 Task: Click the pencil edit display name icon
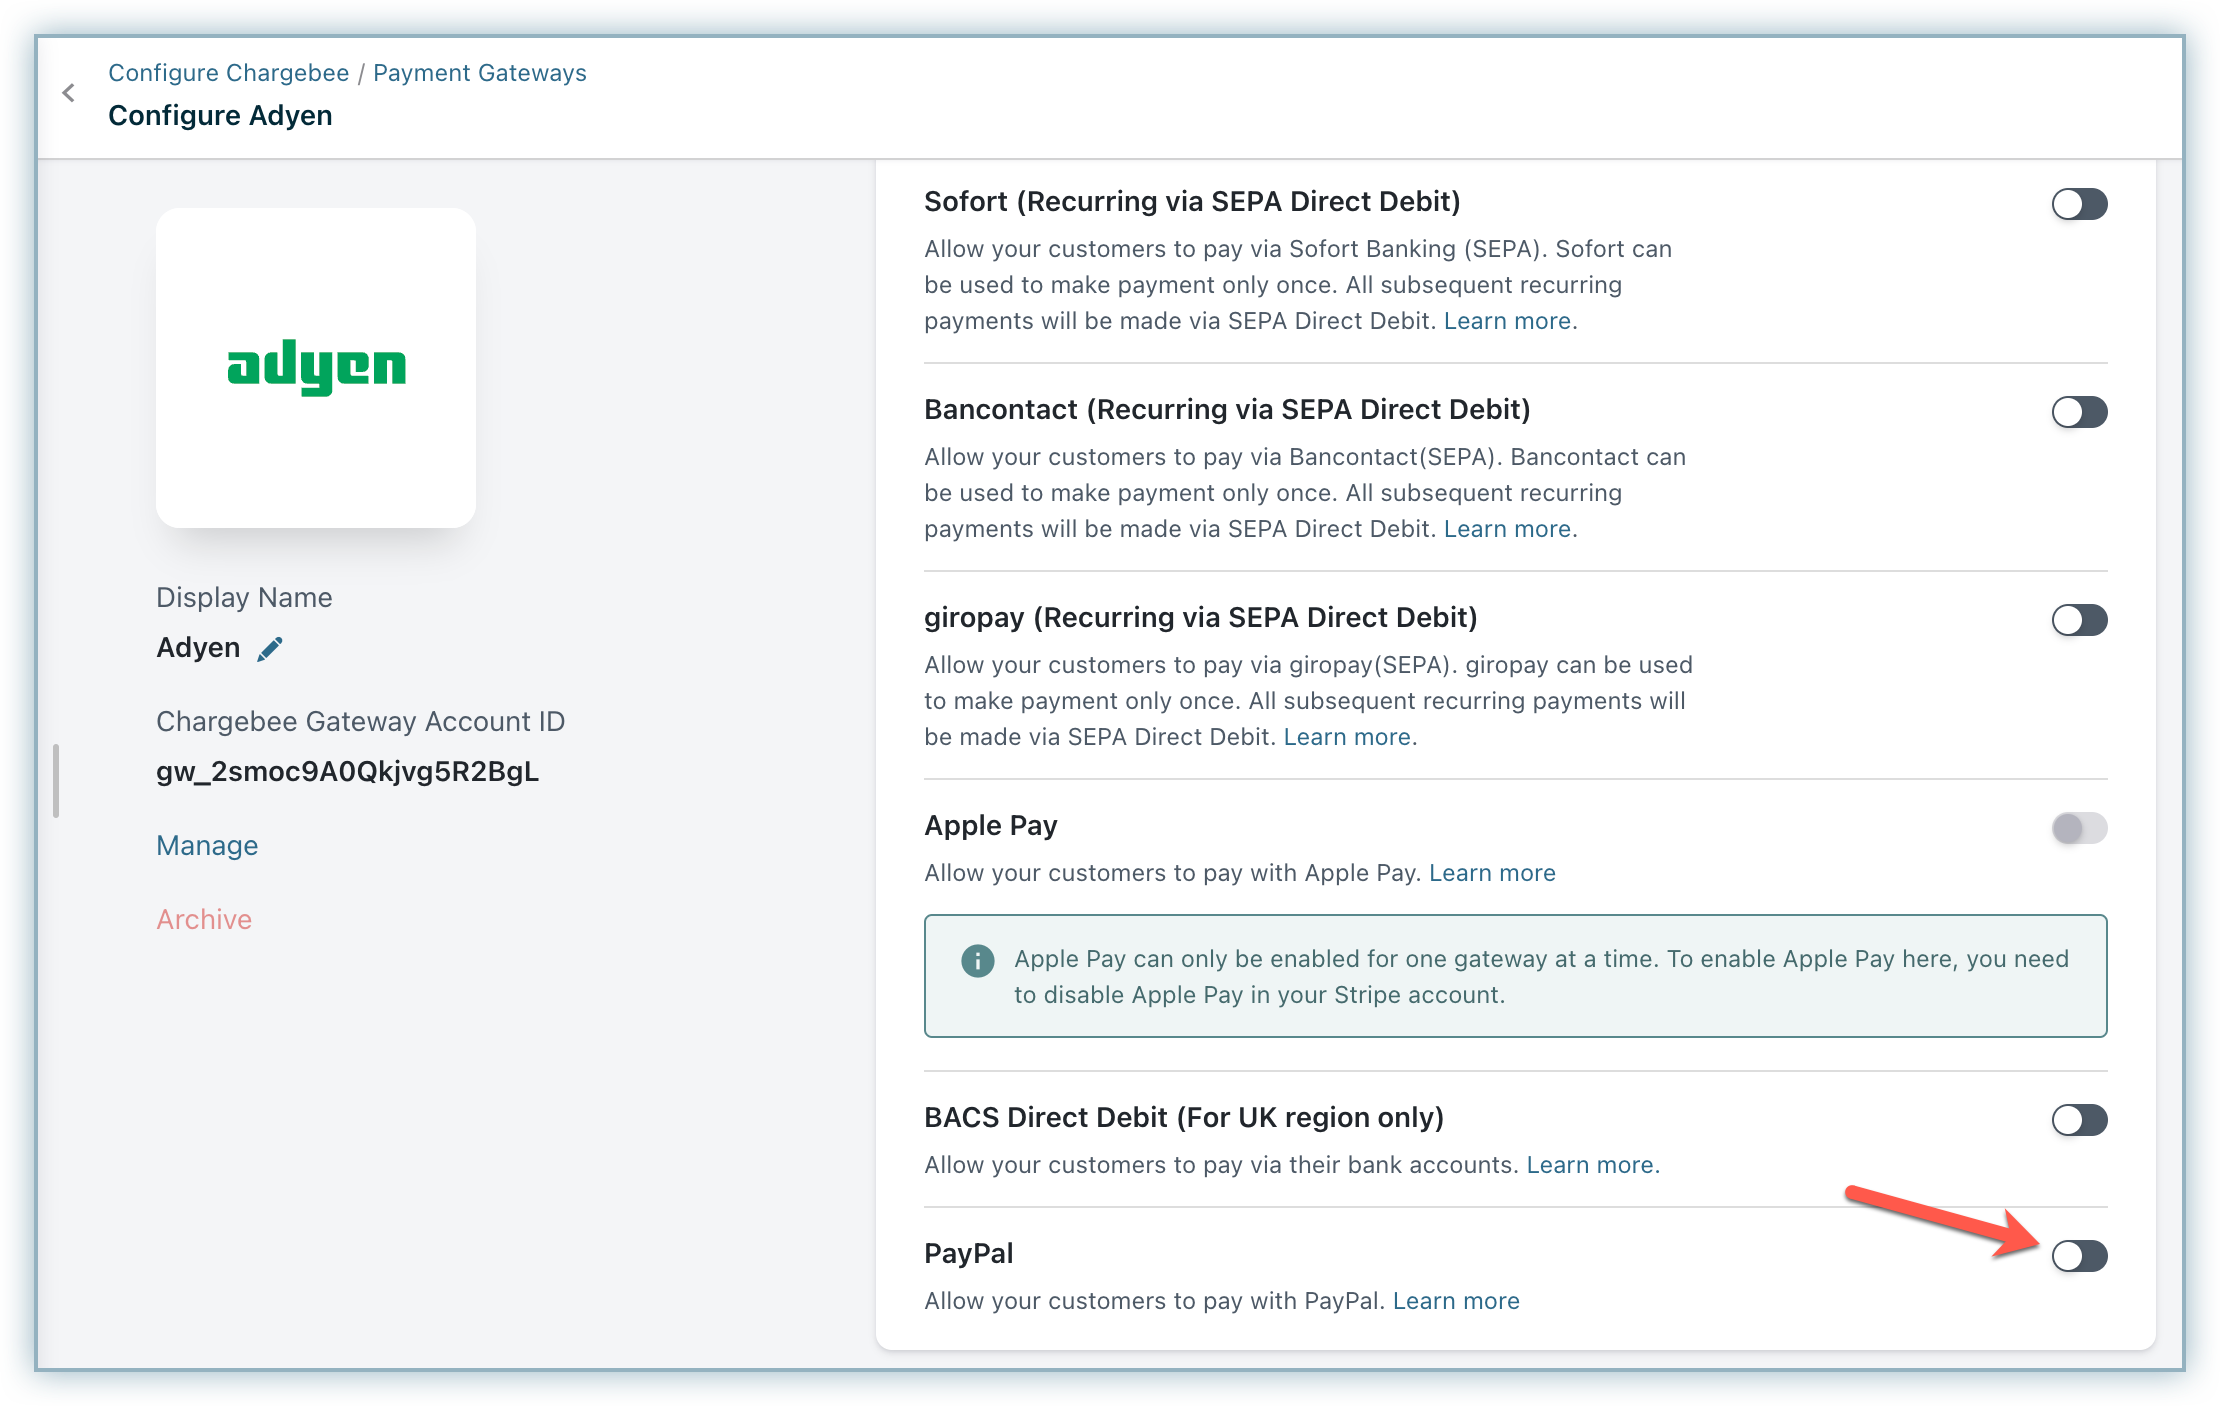270,649
